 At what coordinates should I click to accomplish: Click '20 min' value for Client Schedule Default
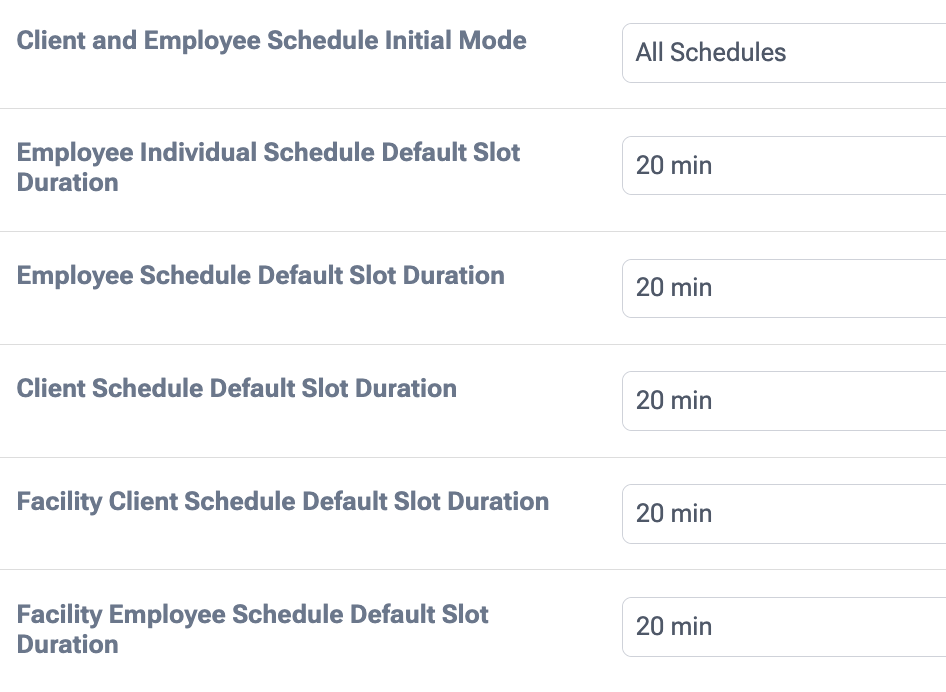674,401
